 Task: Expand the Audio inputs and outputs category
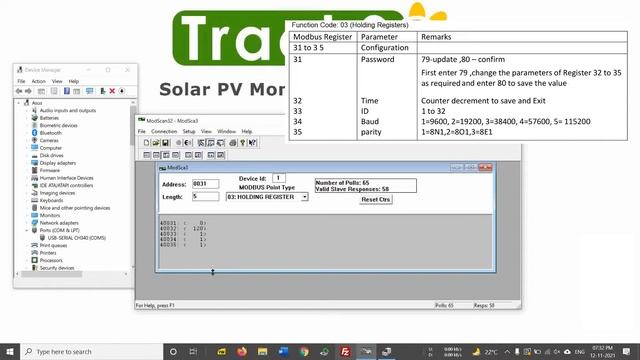(x=27, y=110)
